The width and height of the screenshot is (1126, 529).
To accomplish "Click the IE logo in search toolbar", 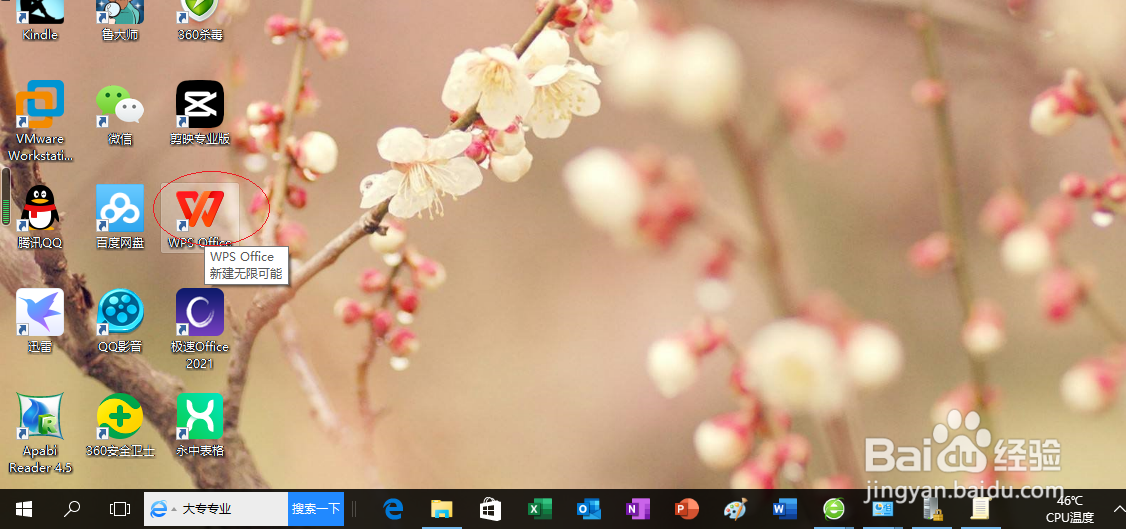I will pyautogui.click(x=158, y=509).
